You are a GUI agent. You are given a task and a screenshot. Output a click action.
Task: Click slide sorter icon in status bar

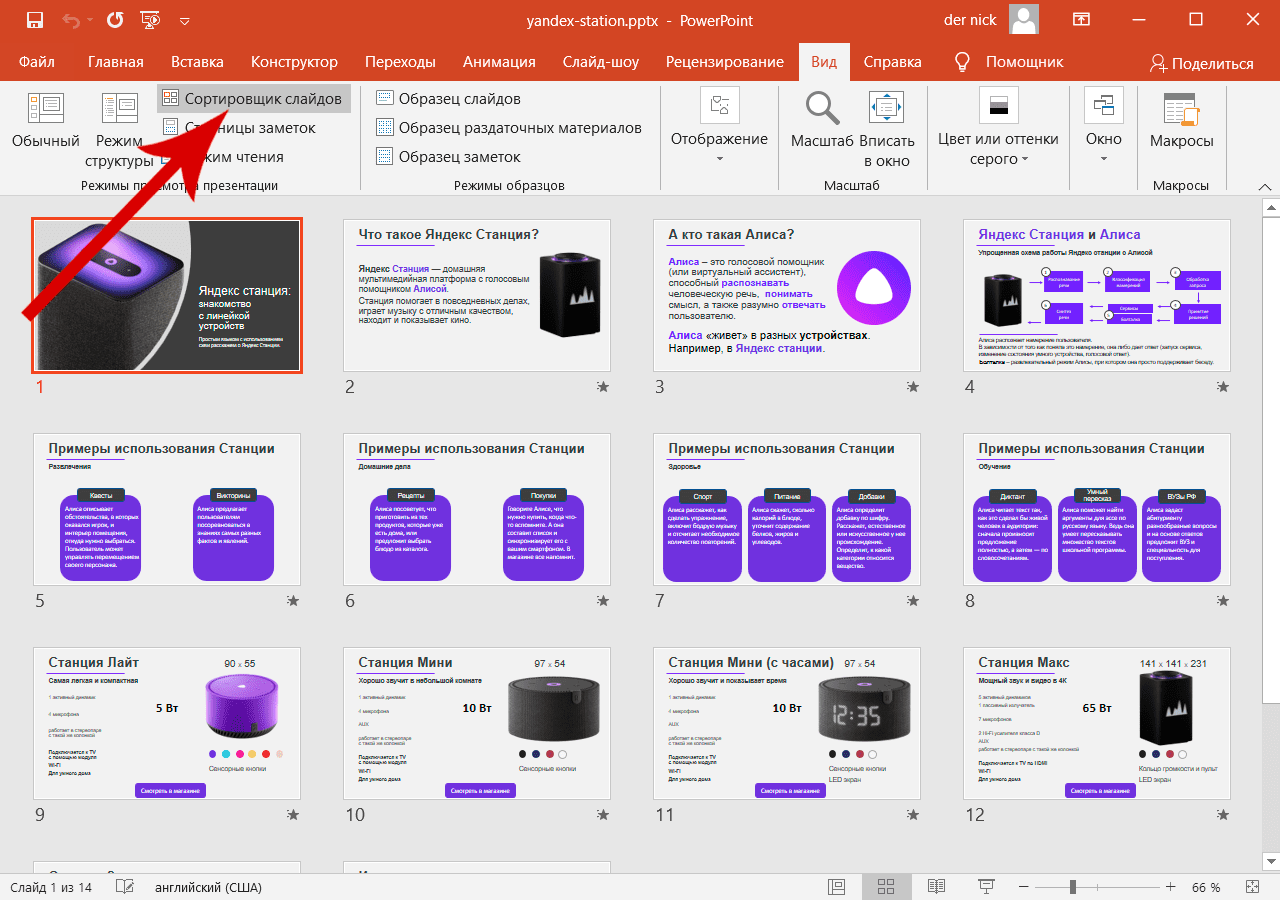tap(886, 887)
